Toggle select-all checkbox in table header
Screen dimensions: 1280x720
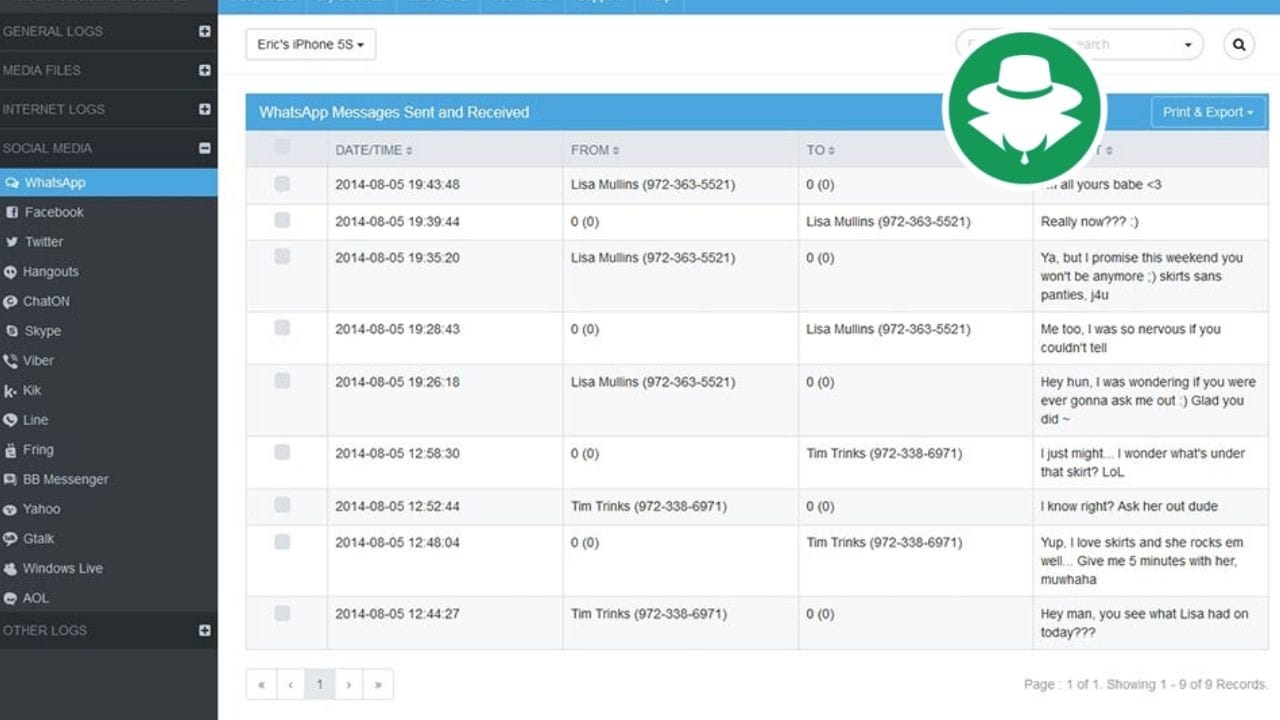(x=282, y=147)
